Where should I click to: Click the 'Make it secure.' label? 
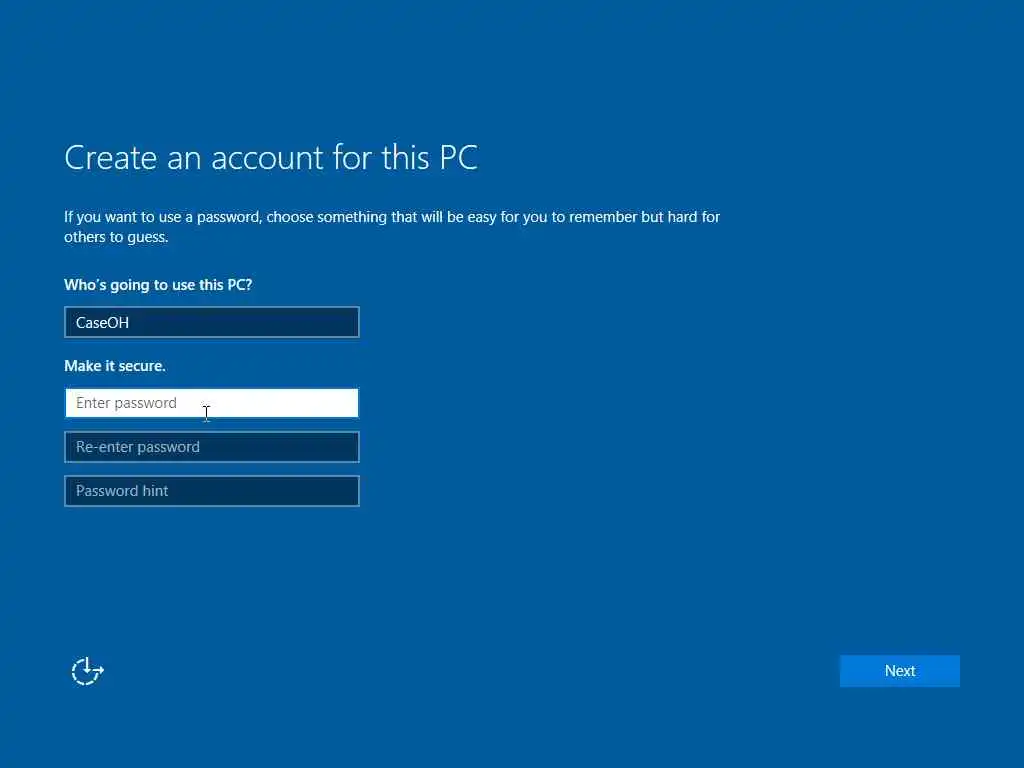tap(115, 366)
